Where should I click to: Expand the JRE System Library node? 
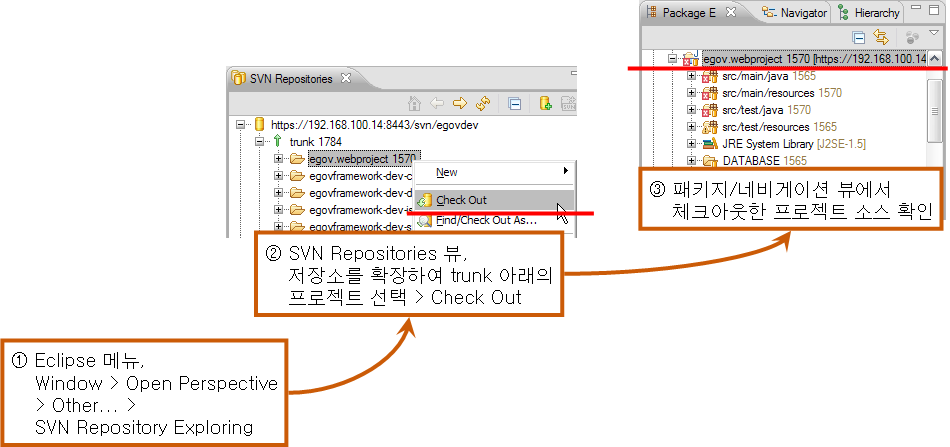[691, 144]
